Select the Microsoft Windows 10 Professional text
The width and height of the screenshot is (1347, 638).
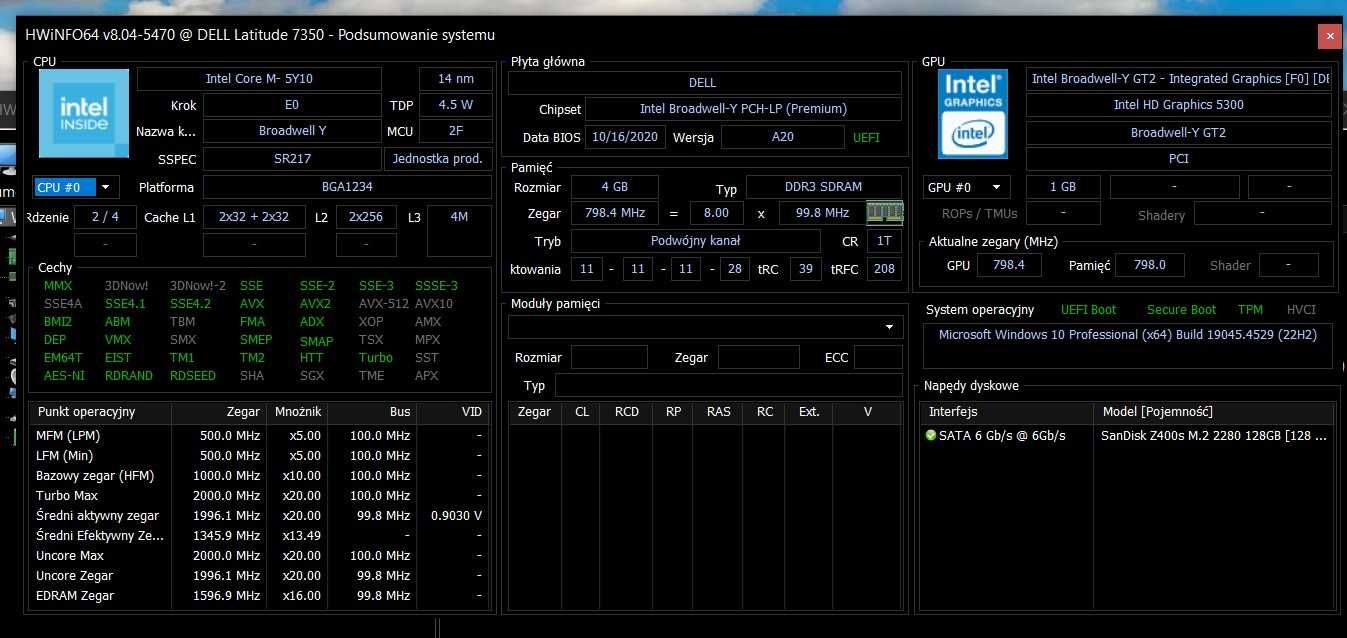click(1127, 335)
